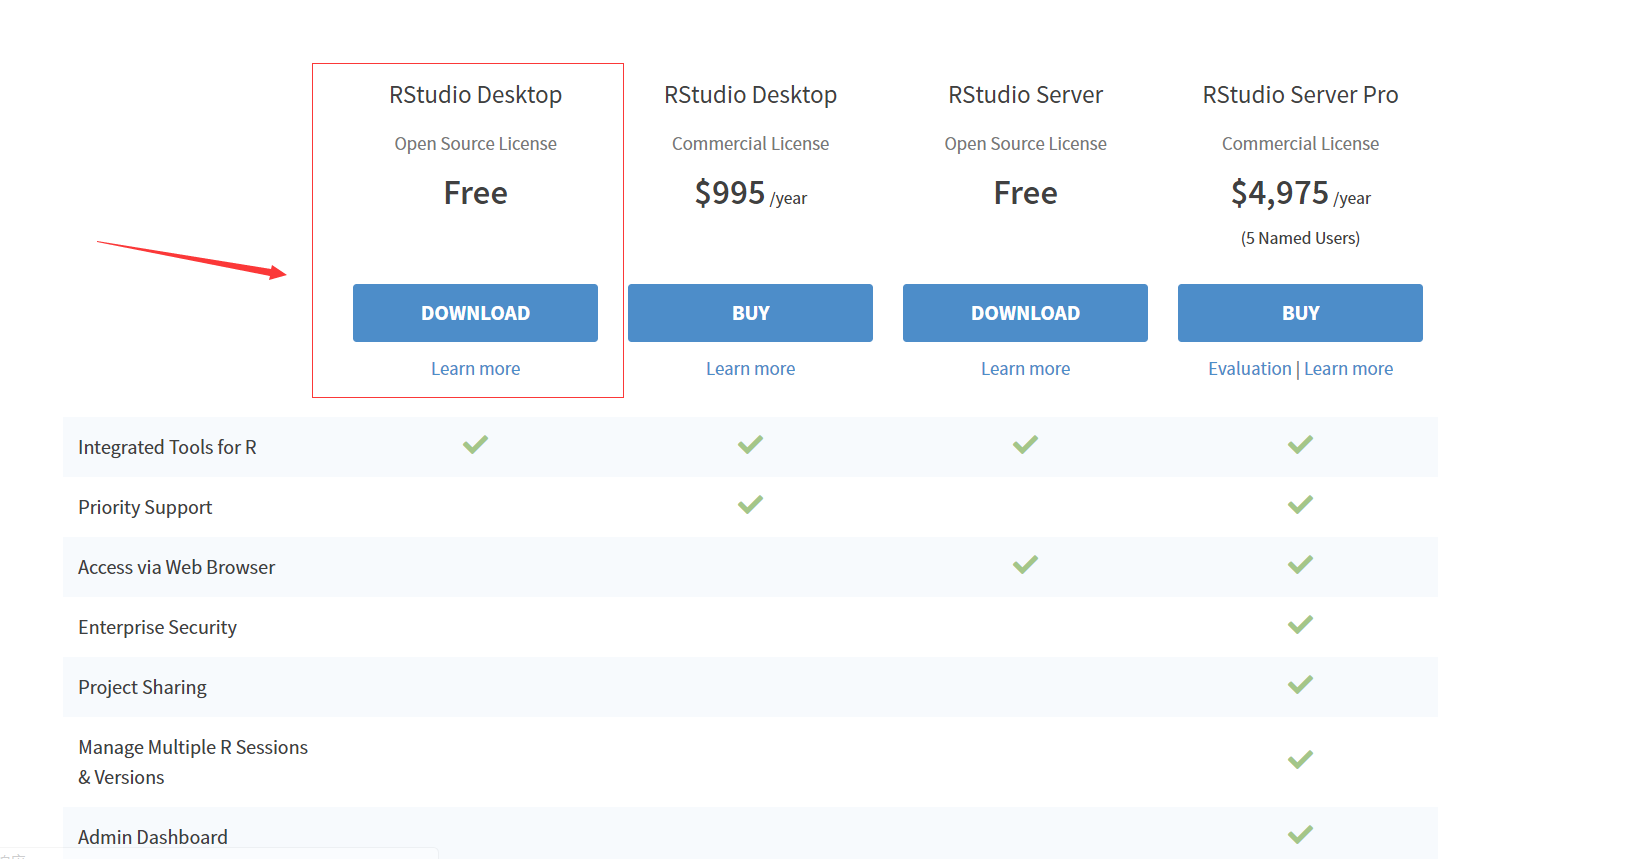Viewport: 1629px width, 859px height.
Task: Click Project Sharing checkmark for Server Pro
Action: tap(1300, 685)
